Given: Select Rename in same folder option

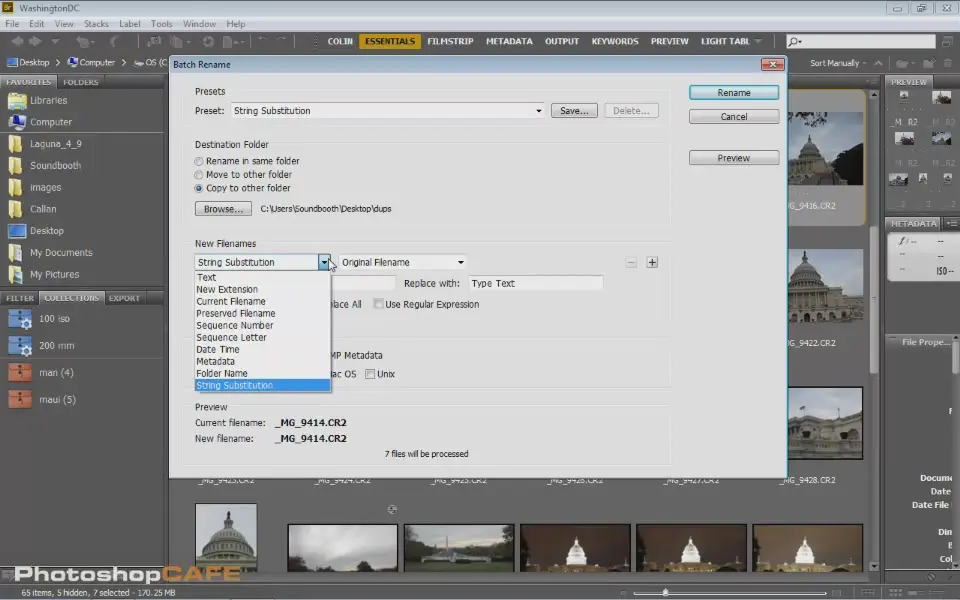Looking at the screenshot, I should point(198,162).
